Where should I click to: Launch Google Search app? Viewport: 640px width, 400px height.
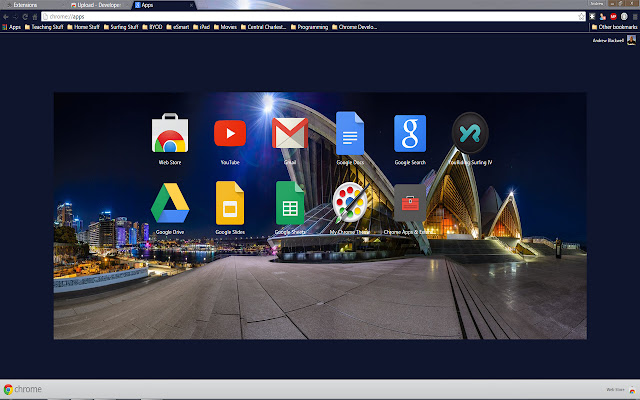coord(410,134)
